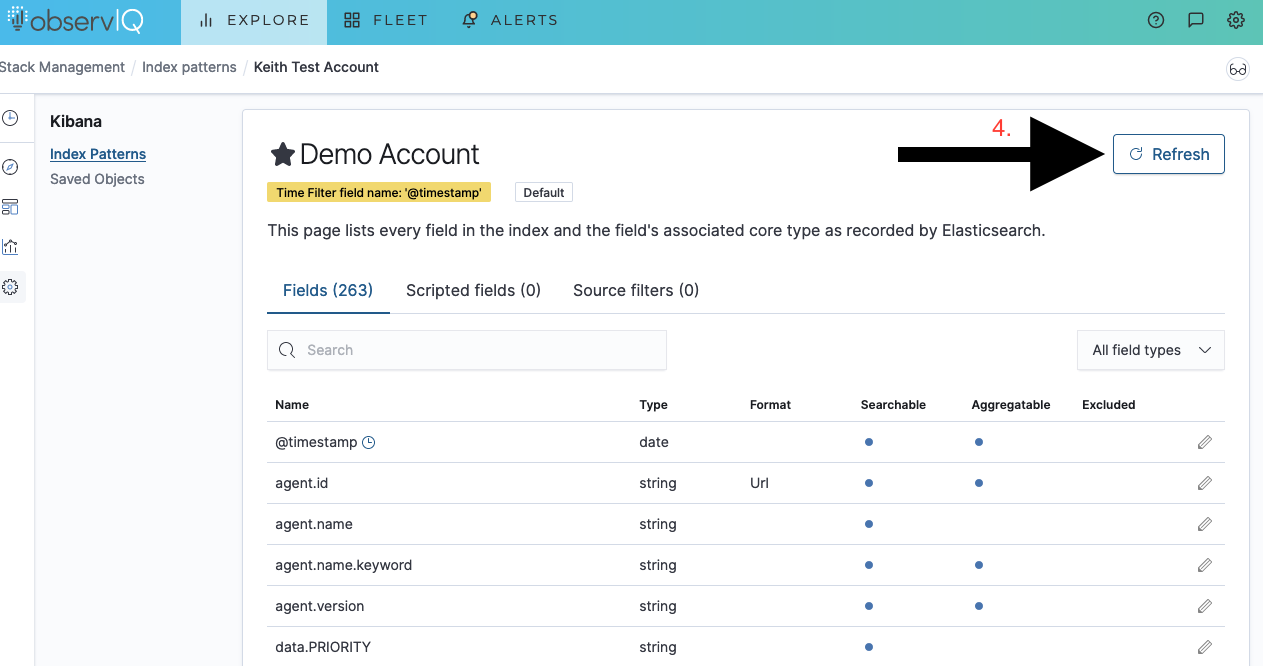The height and width of the screenshot is (666, 1263).
Task: Open Management gear icon in sidebar
Action: pyautogui.click(x=10, y=287)
